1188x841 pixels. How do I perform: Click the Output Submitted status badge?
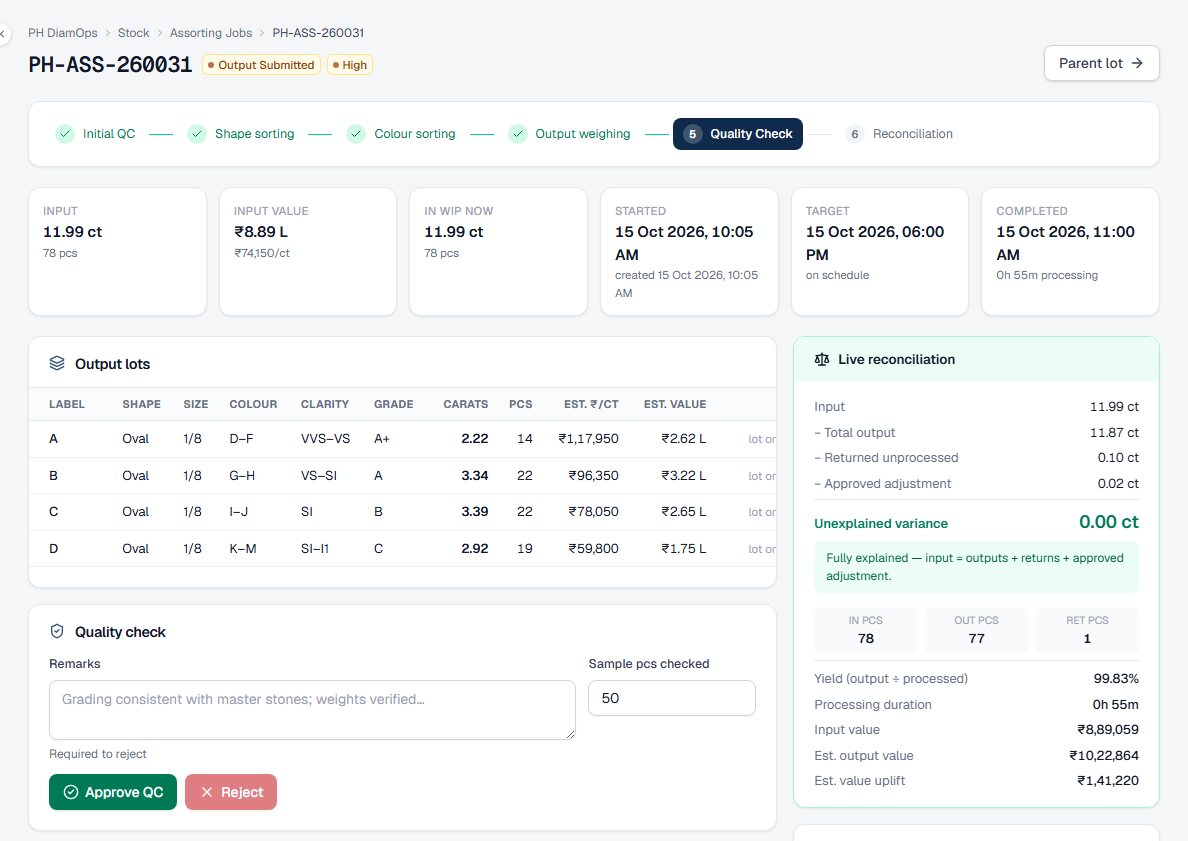[261, 65]
